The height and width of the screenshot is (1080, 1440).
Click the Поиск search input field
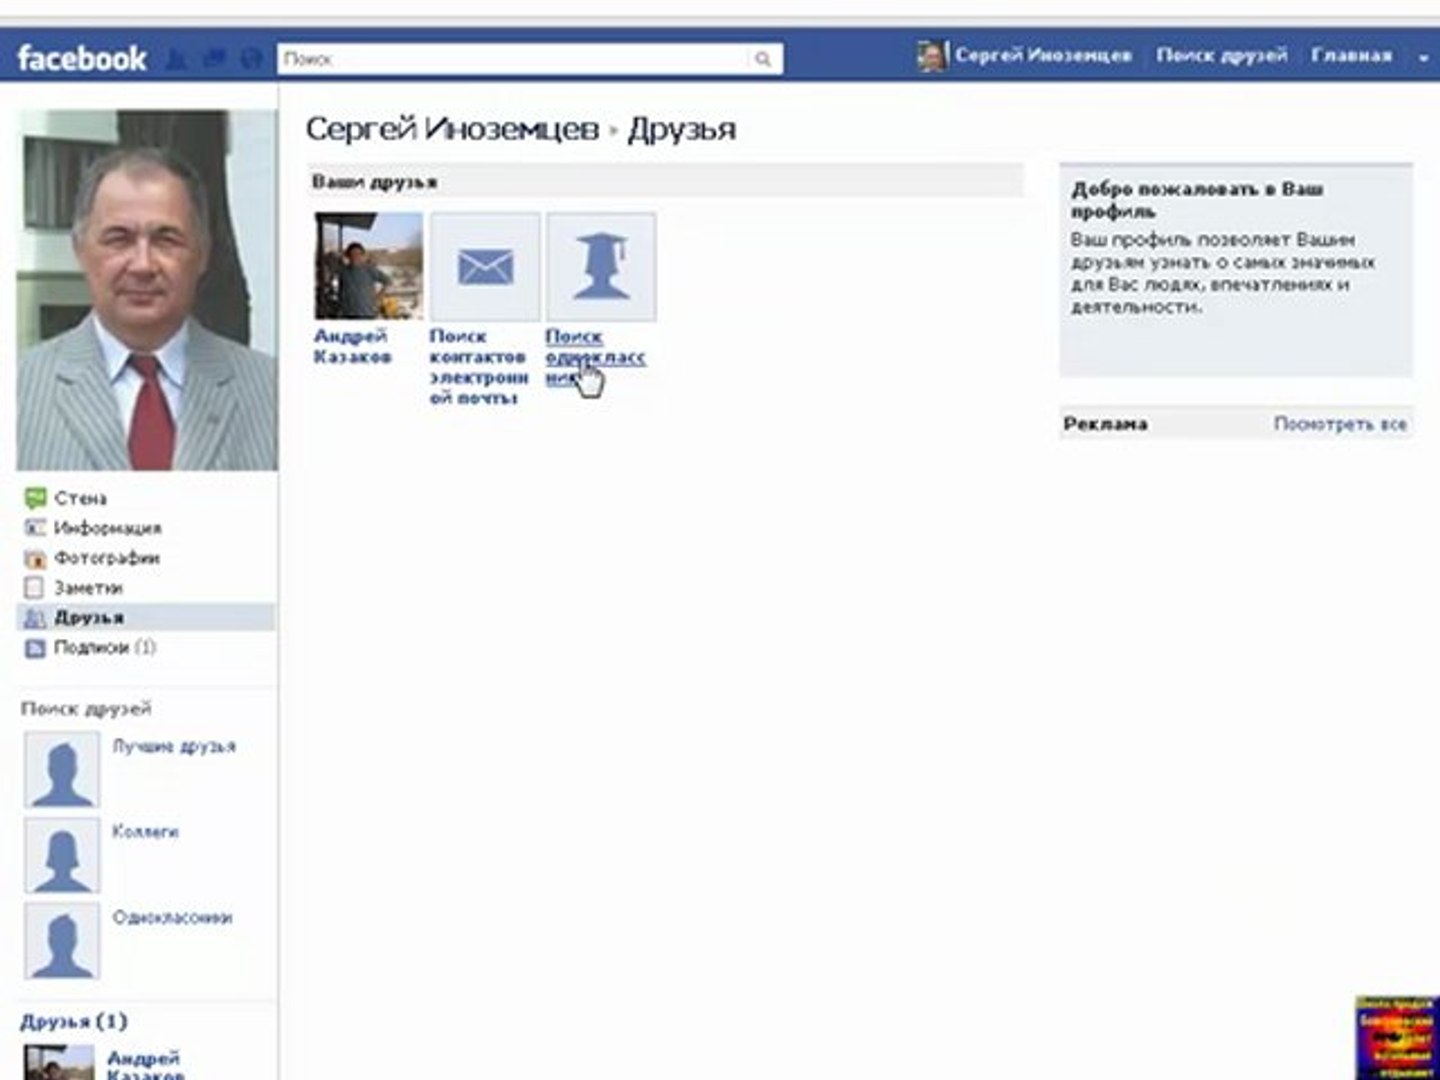[x=512, y=59]
